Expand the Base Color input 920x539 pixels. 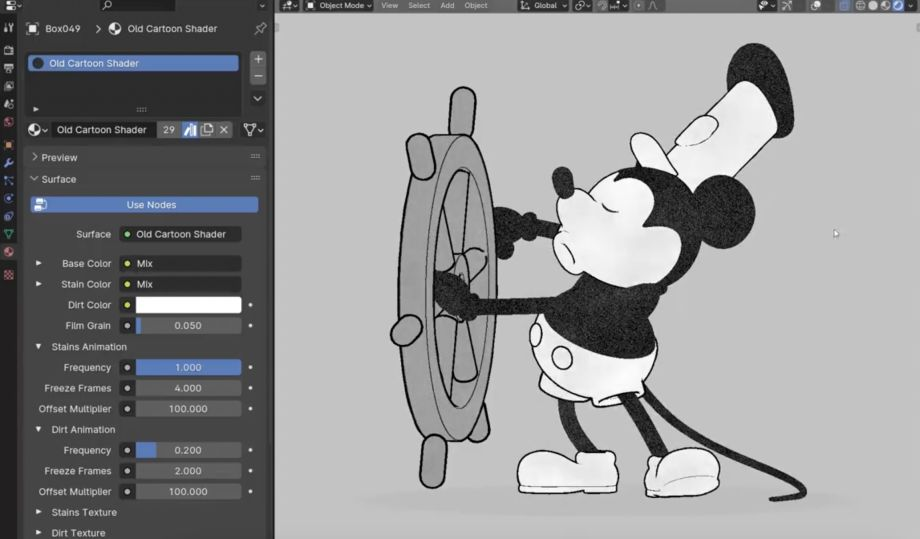(38, 263)
